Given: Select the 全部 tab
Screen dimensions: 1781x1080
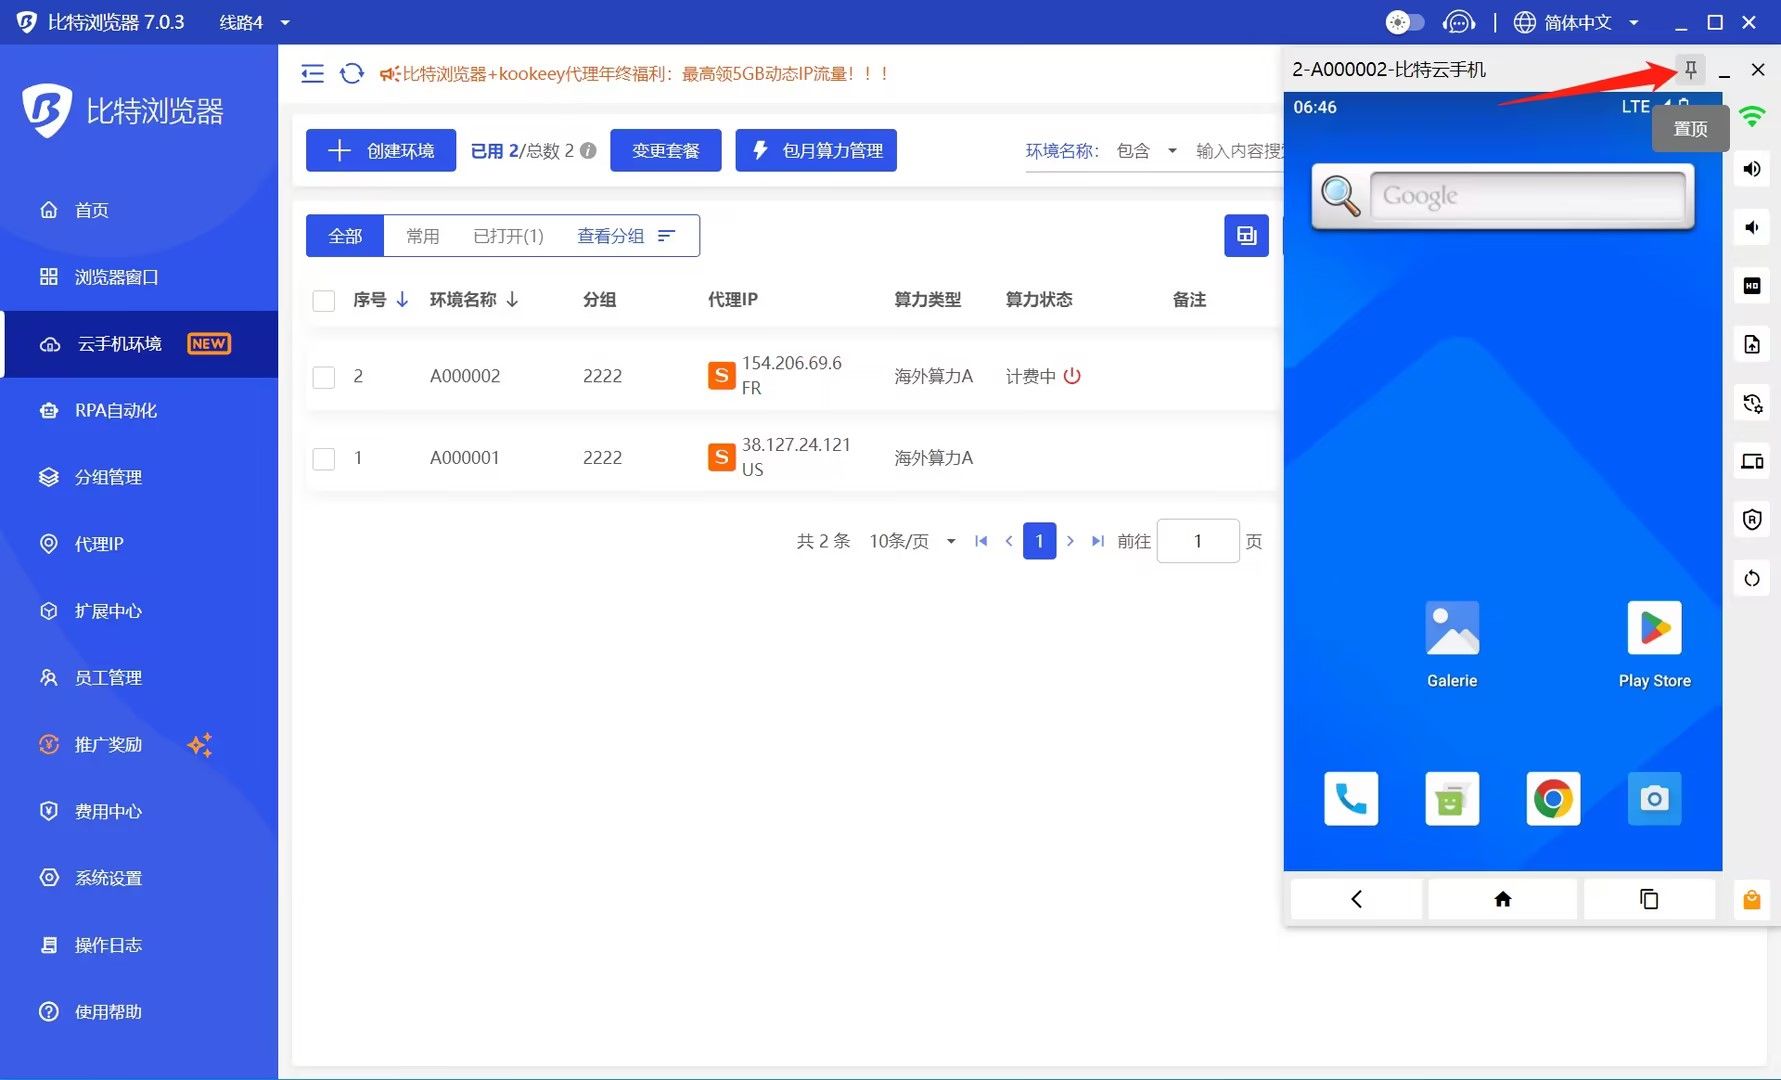Looking at the screenshot, I should tap(345, 236).
